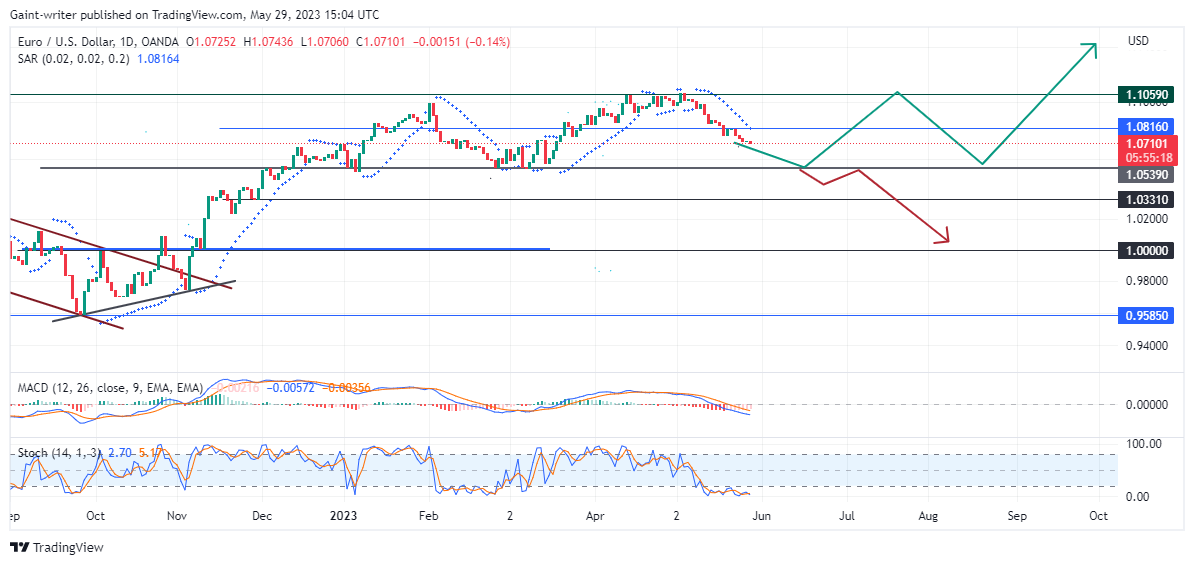Click the blue 1.08160 price tag

click(x=1147, y=126)
